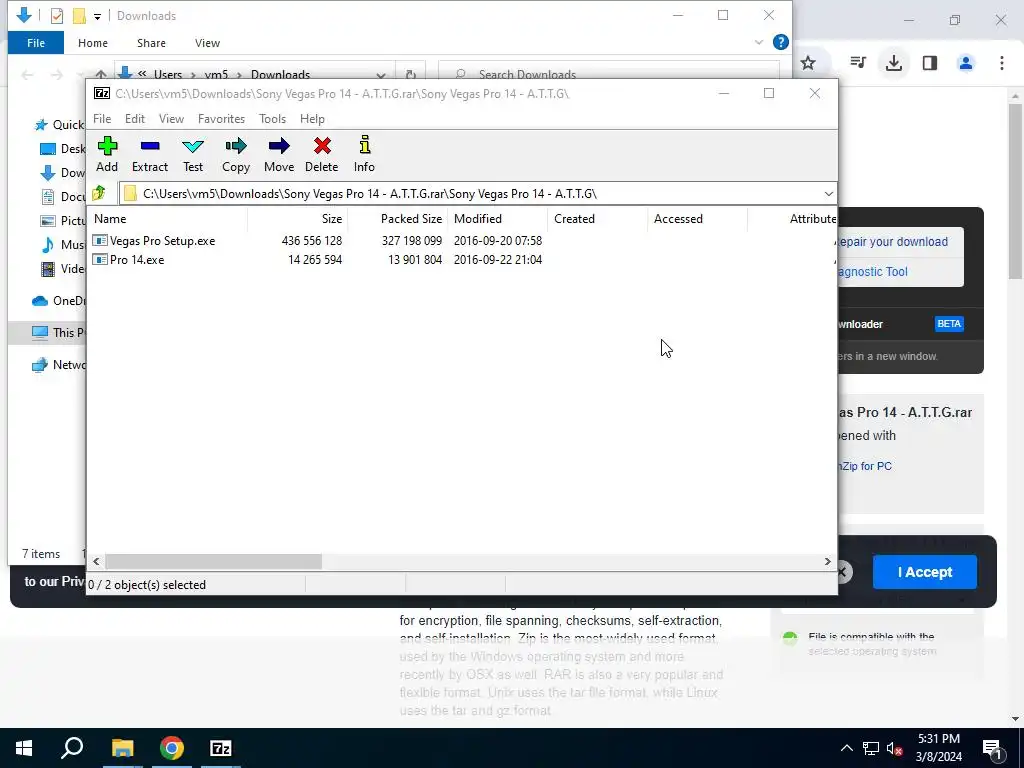Click the Info toolbar icon

364,154
